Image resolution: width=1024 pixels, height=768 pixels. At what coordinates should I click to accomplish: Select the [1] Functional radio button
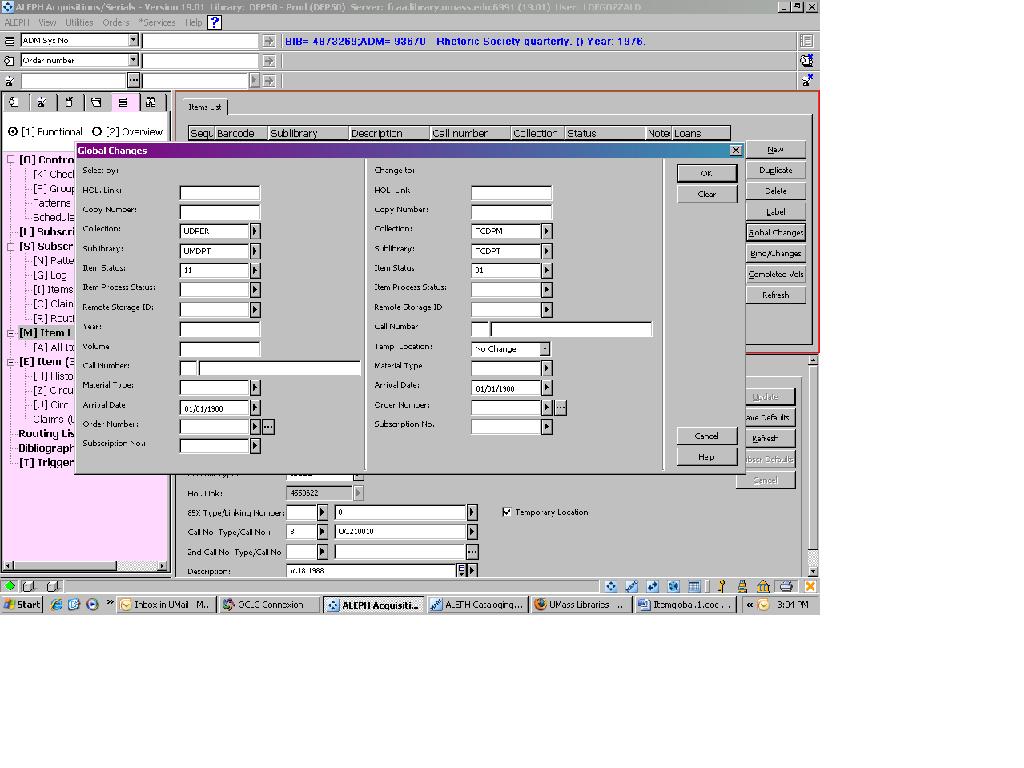pos(13,131)
